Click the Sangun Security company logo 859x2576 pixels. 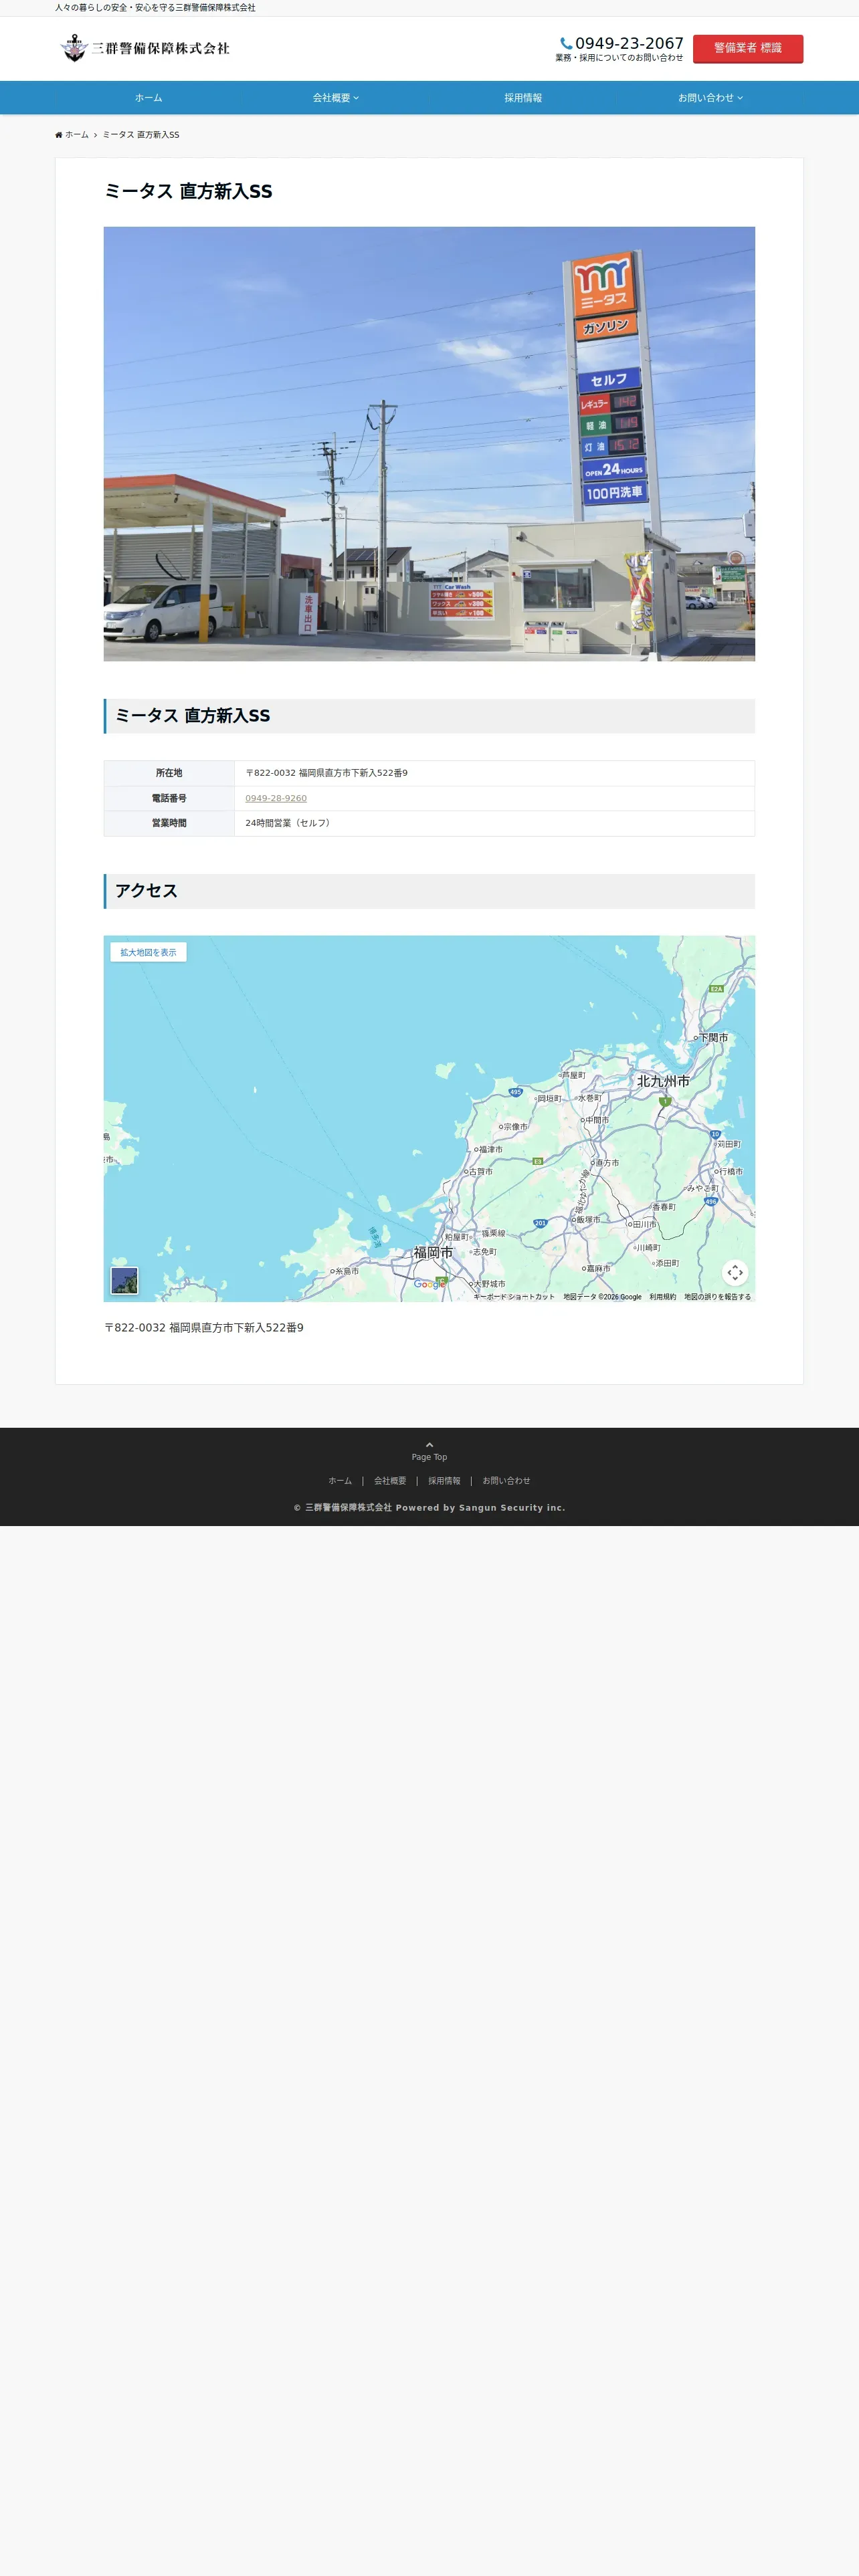tap(145, 48)
